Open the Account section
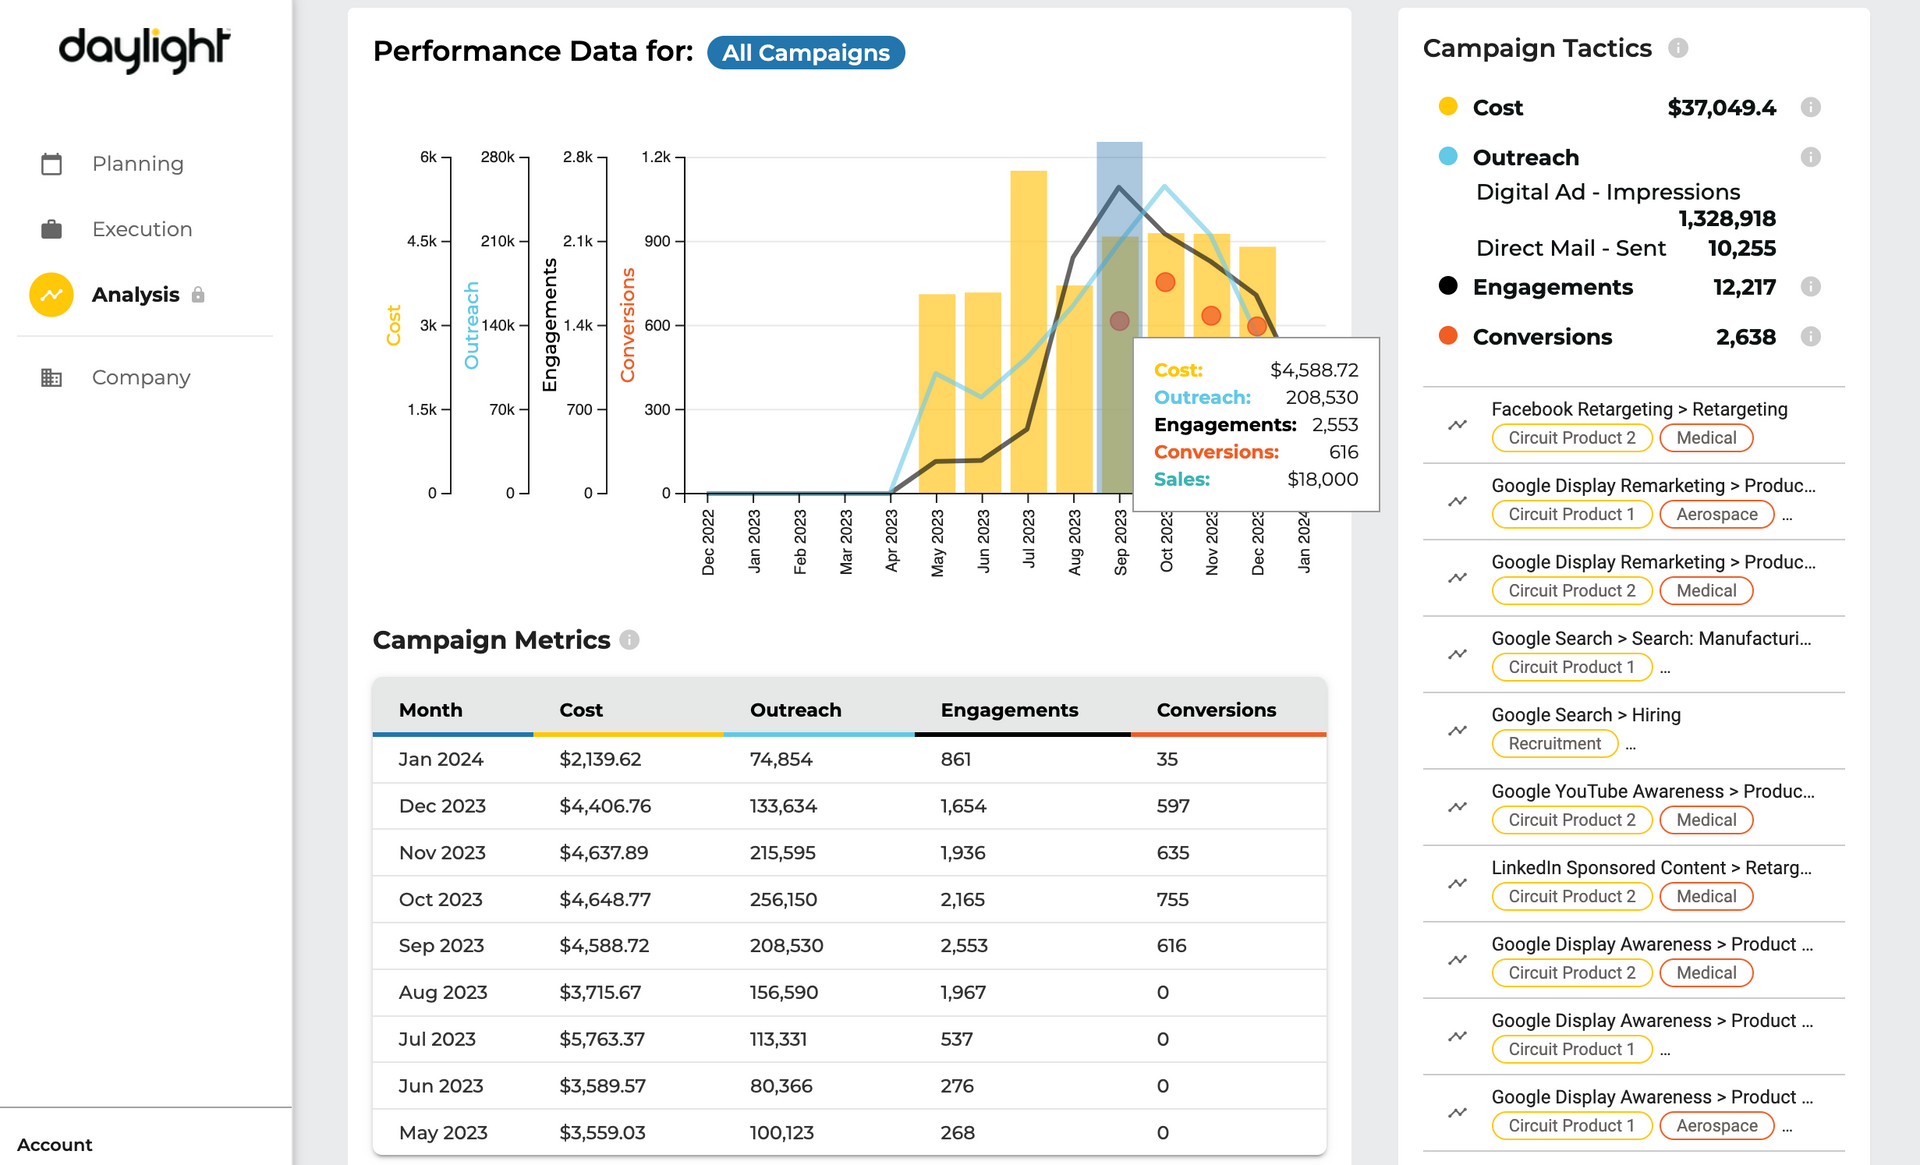The image size is (1920, 1165). point(55,1144)
